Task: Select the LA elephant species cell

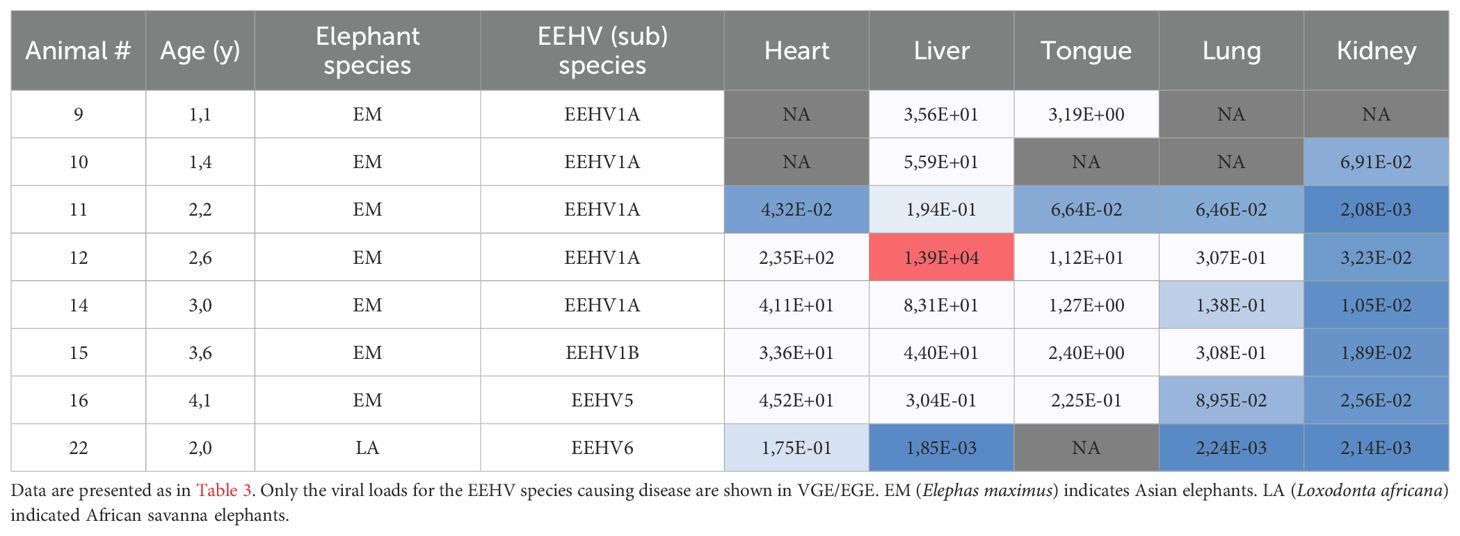Action: pos(367,447)
